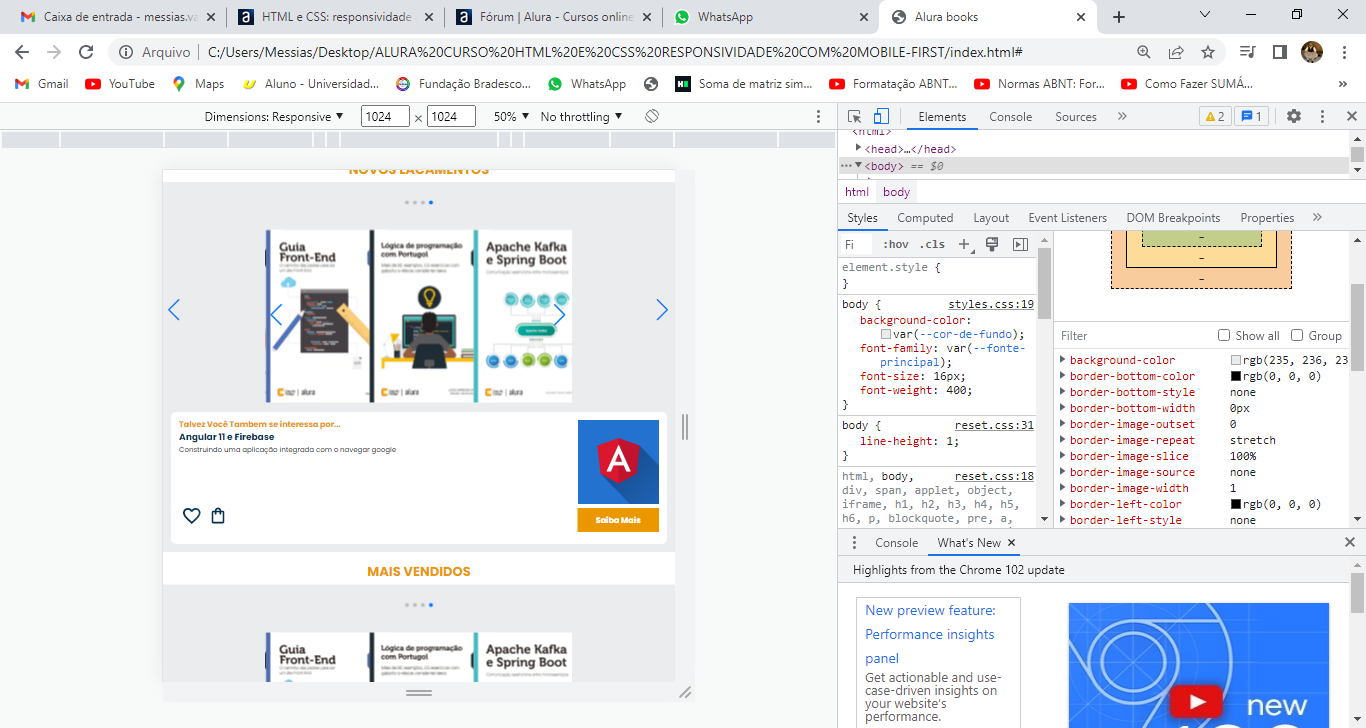Viewport: 1366px width, 728px height.
Task: Open the 50% zoom dropdown
Action: [510, 117]
